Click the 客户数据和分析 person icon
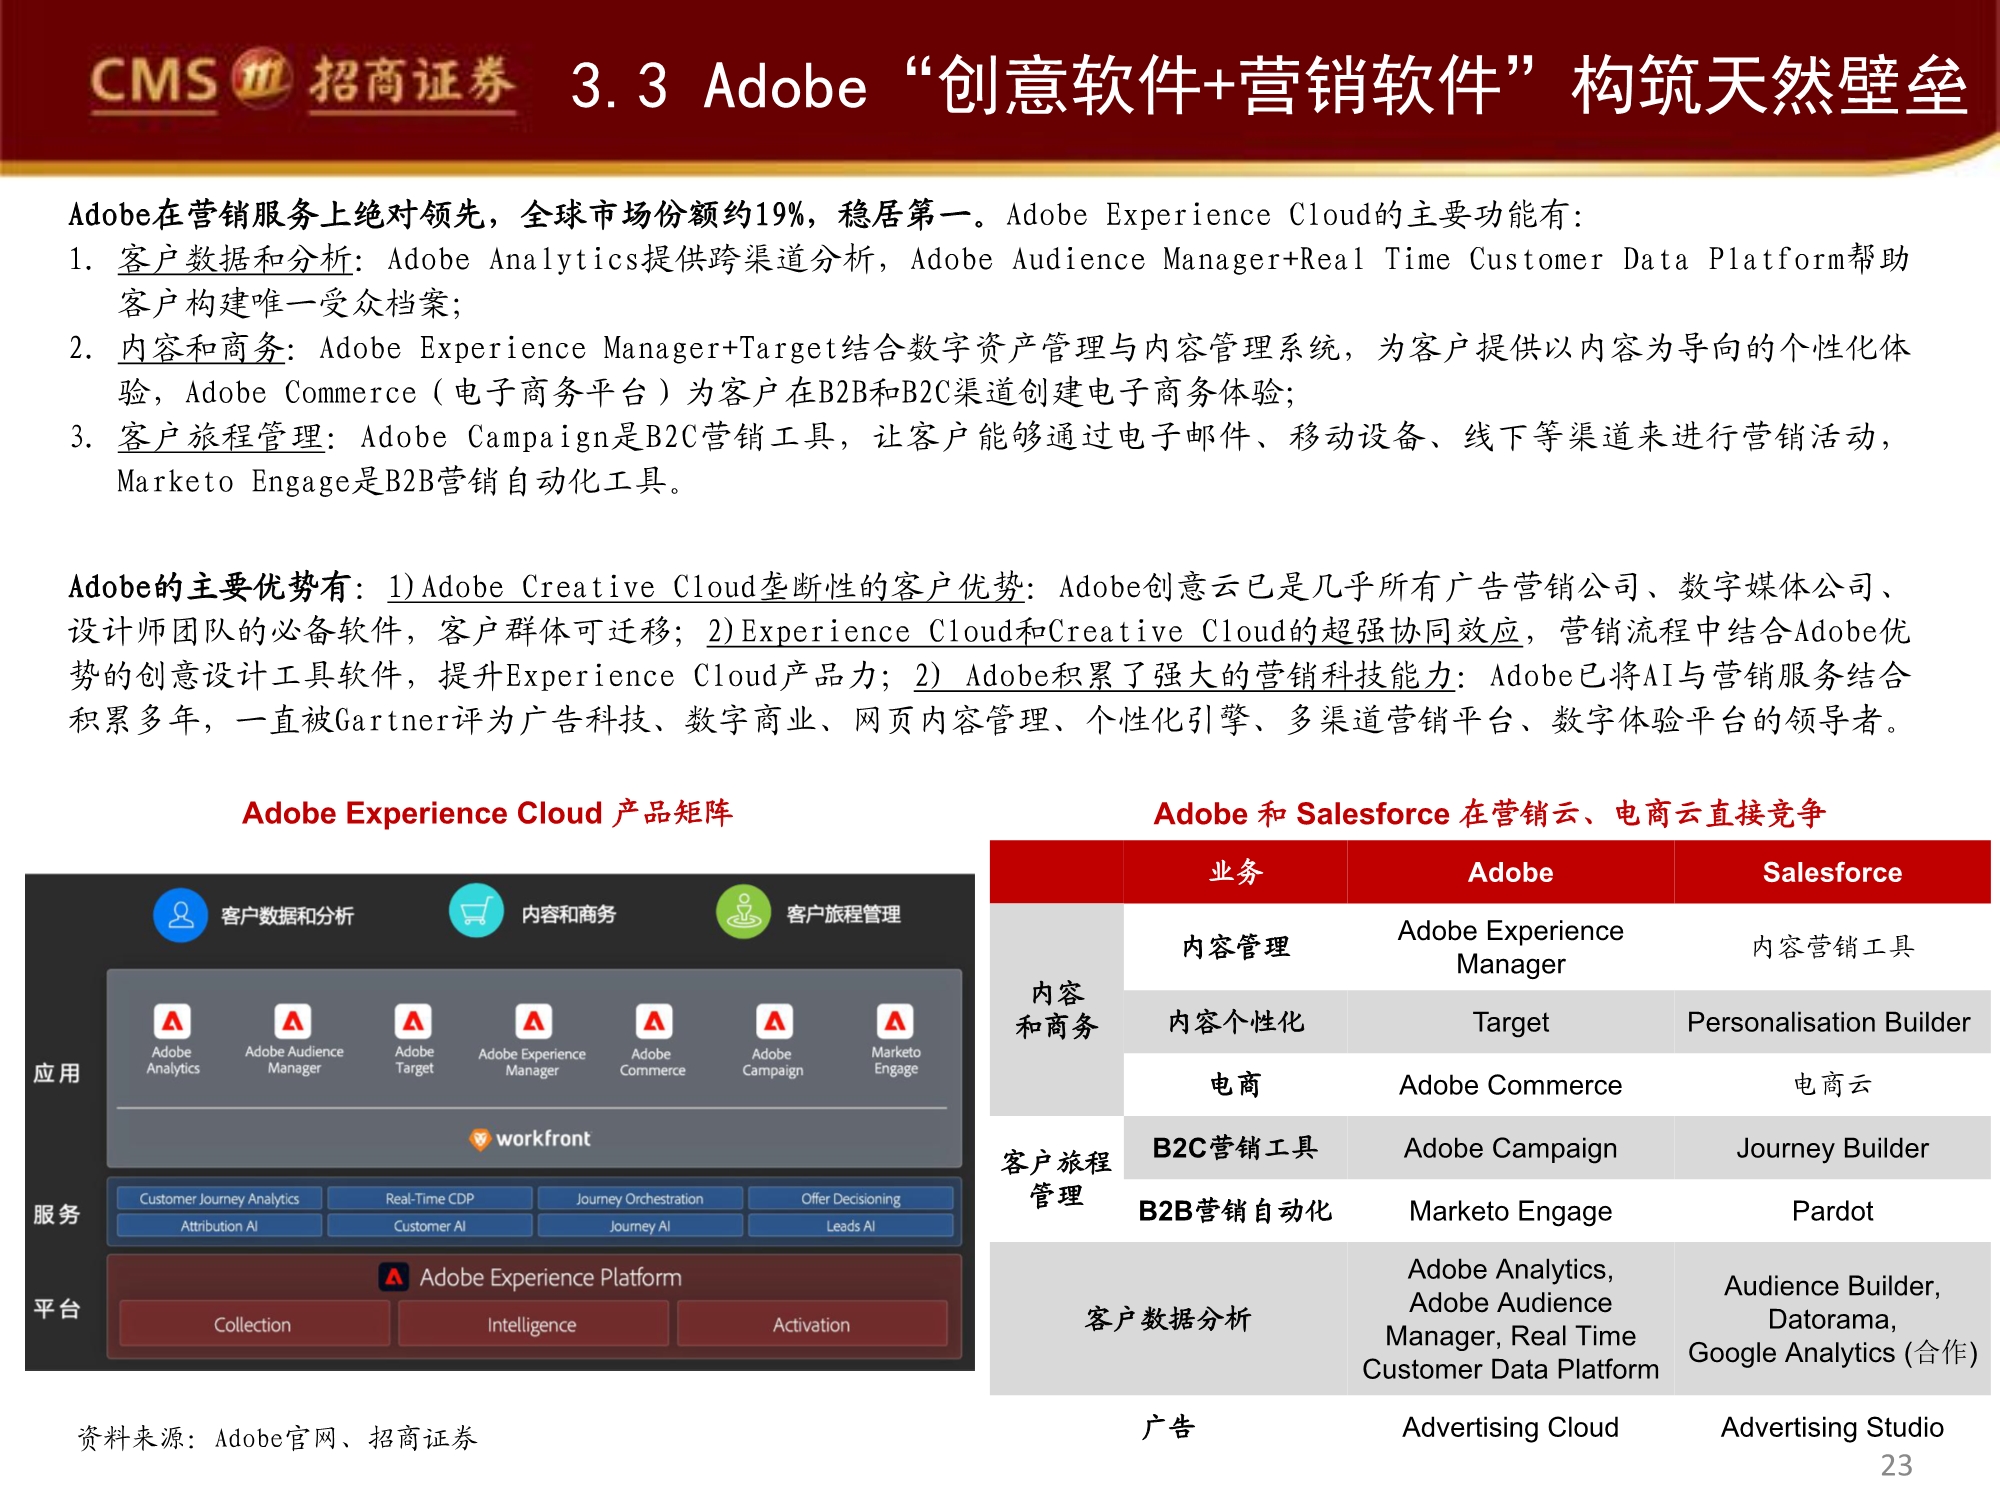 179,911
